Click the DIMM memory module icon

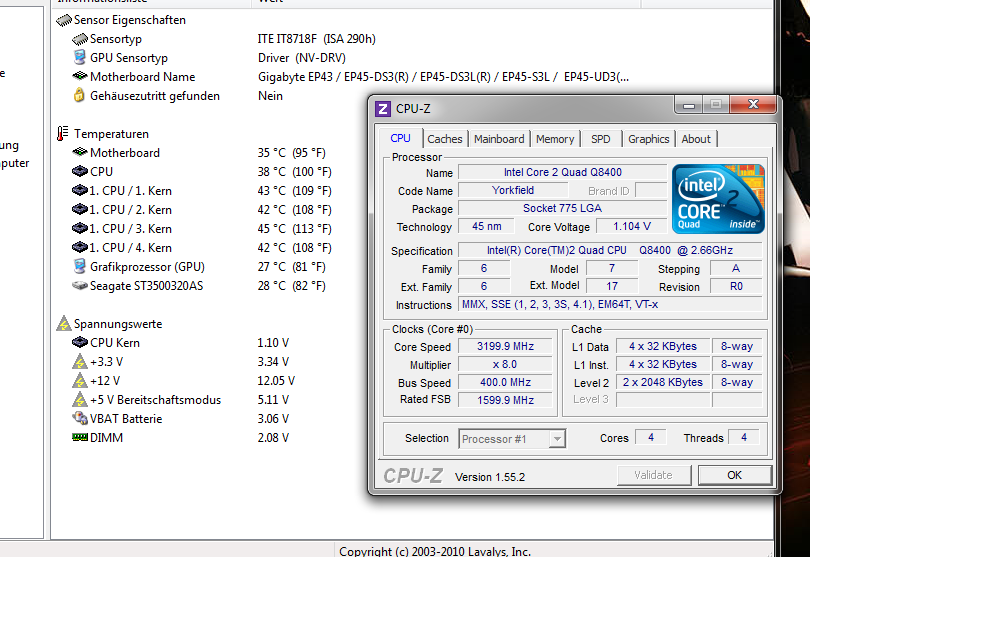80,437
